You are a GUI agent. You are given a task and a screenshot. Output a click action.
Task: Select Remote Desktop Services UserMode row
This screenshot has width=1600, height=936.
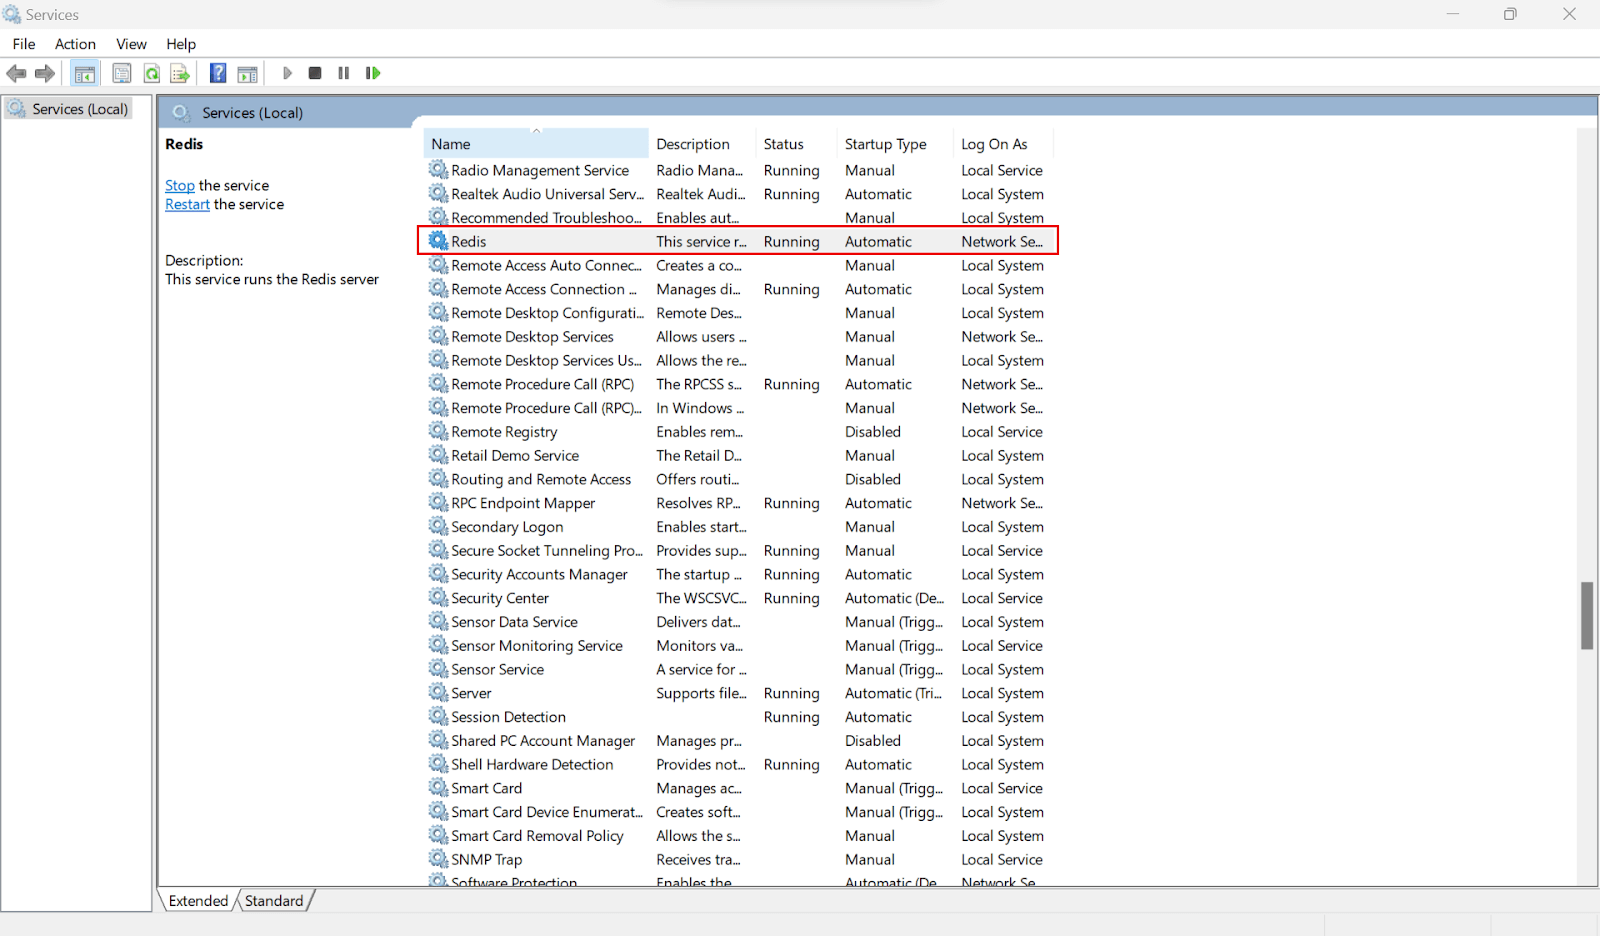point(740,360)
